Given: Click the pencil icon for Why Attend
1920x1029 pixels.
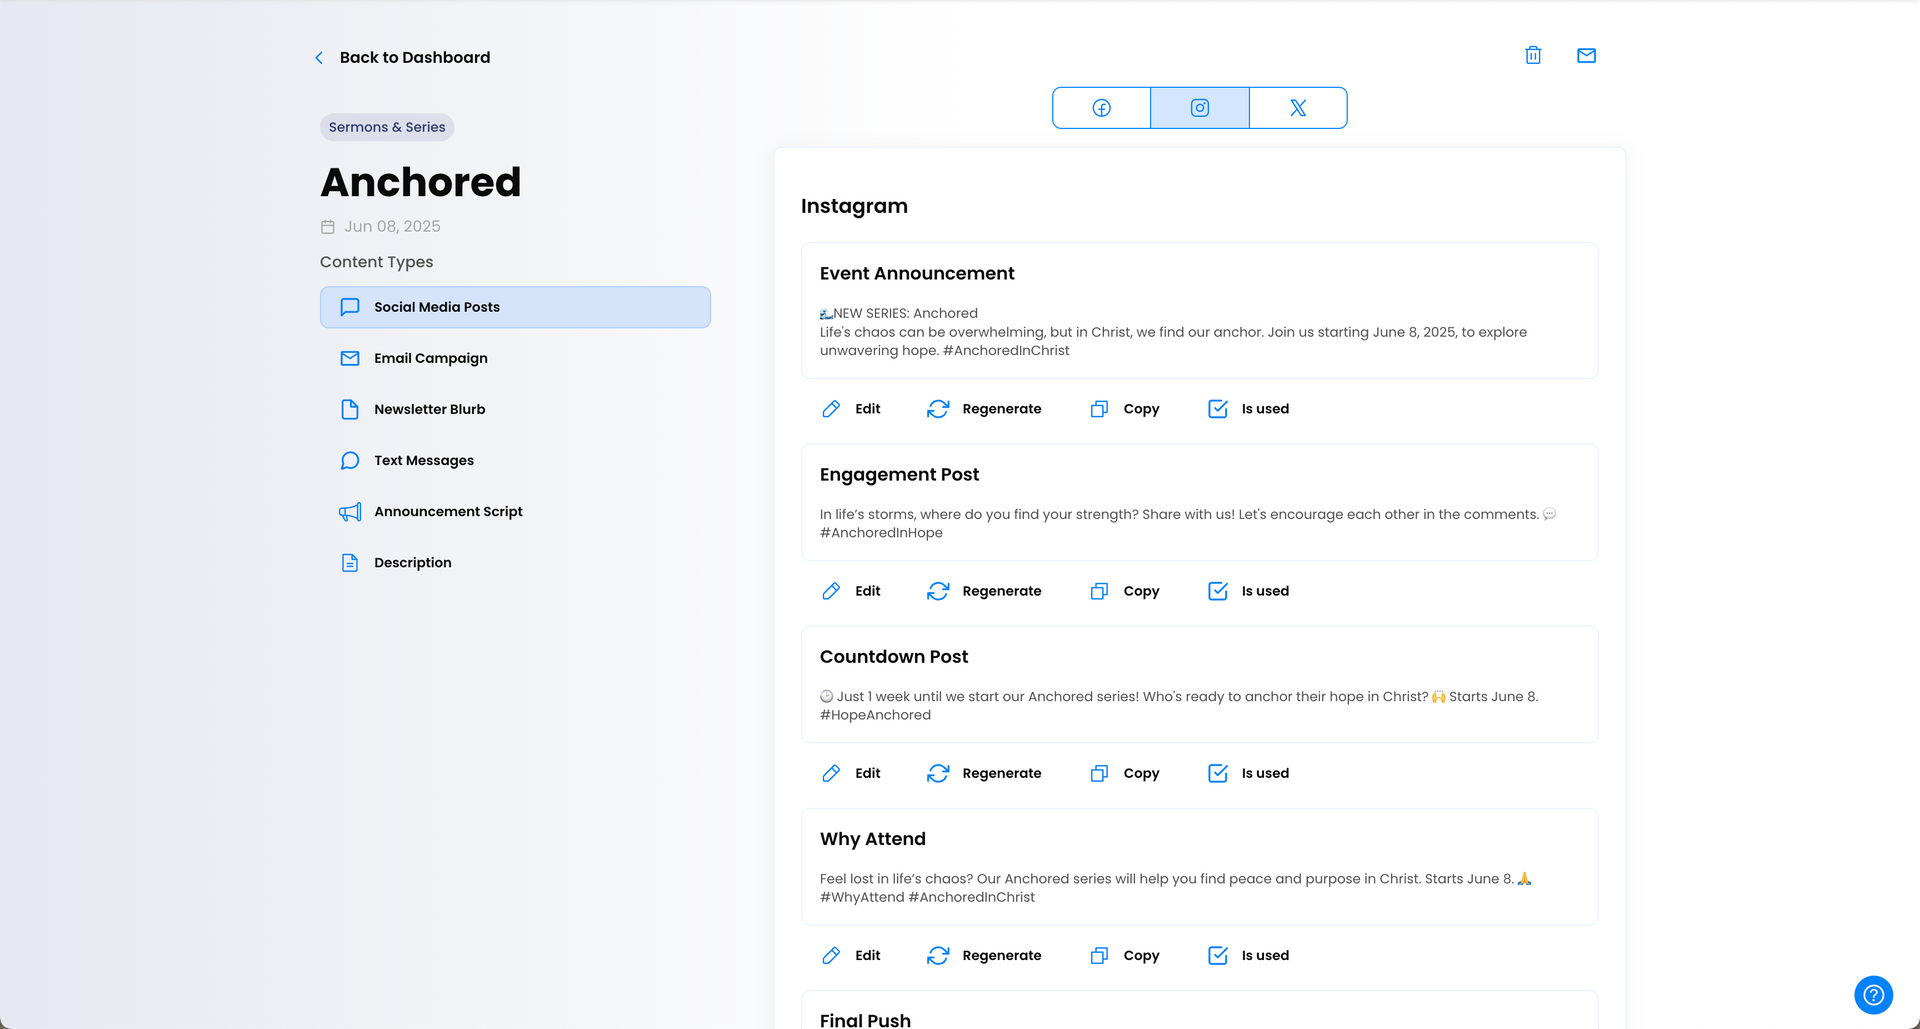Looking at the screenshot, I should (831, 955).
